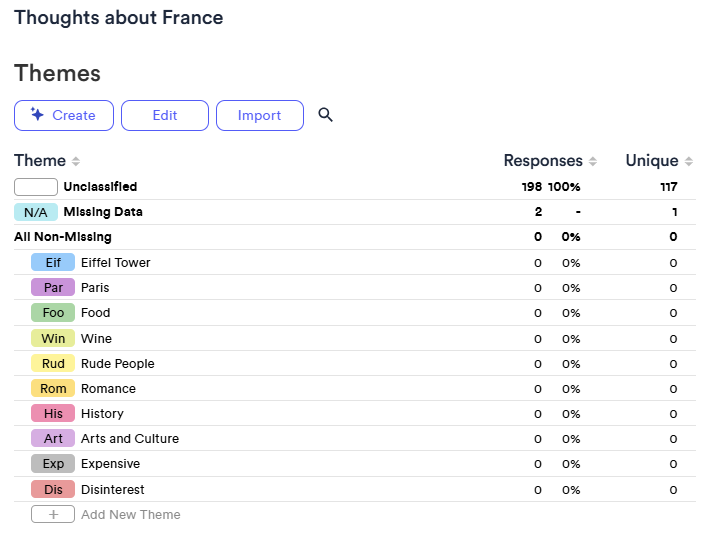Image resolution: width=713 pixels, height=533 pixels.
Task: Click the Create button
Action: click(x=64, y=116)
